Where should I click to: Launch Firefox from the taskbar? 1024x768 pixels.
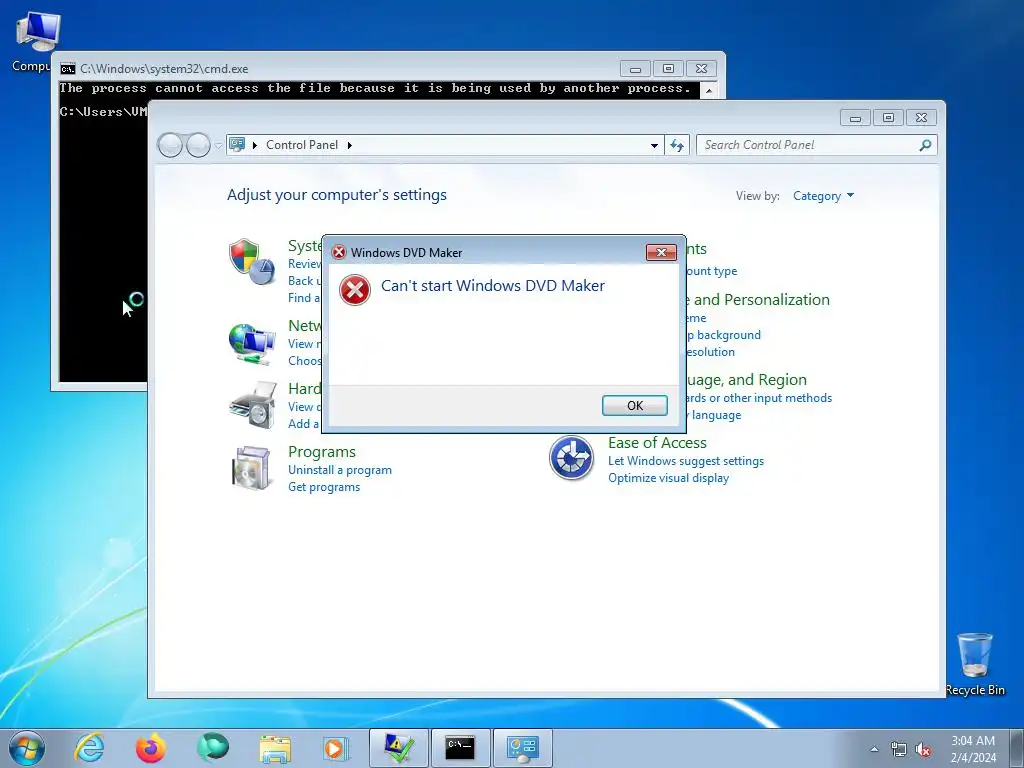click(151, 748)
